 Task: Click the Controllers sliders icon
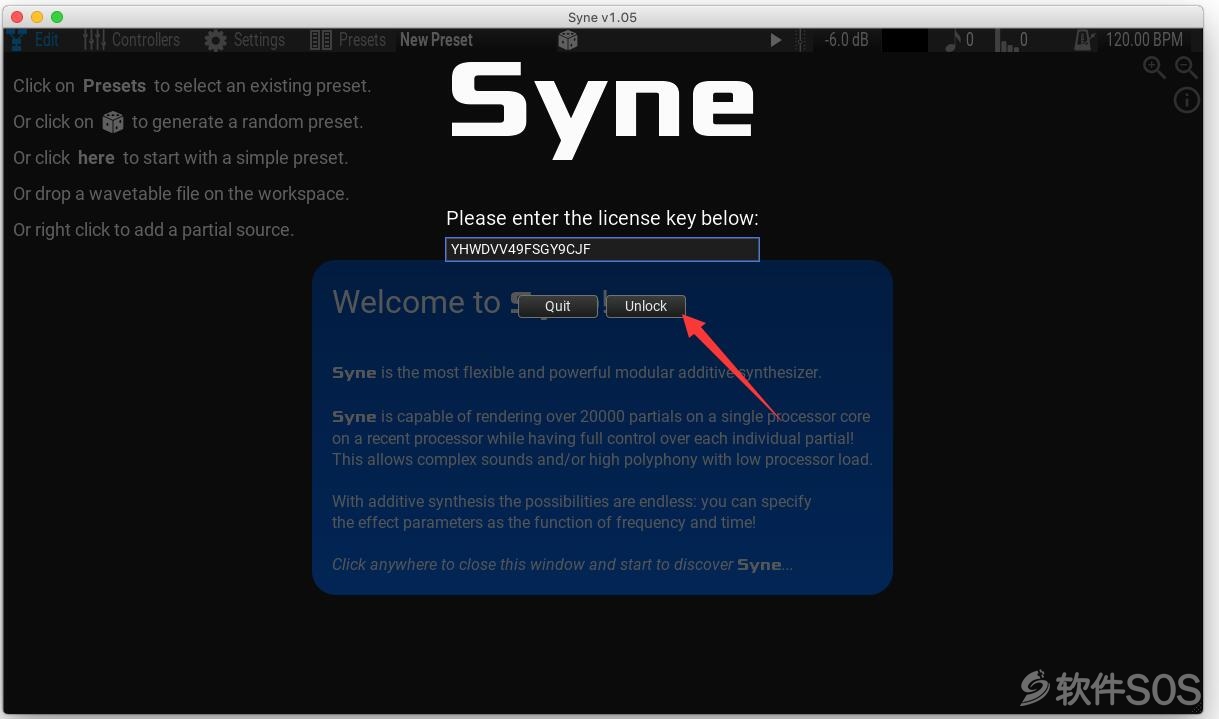94,40
